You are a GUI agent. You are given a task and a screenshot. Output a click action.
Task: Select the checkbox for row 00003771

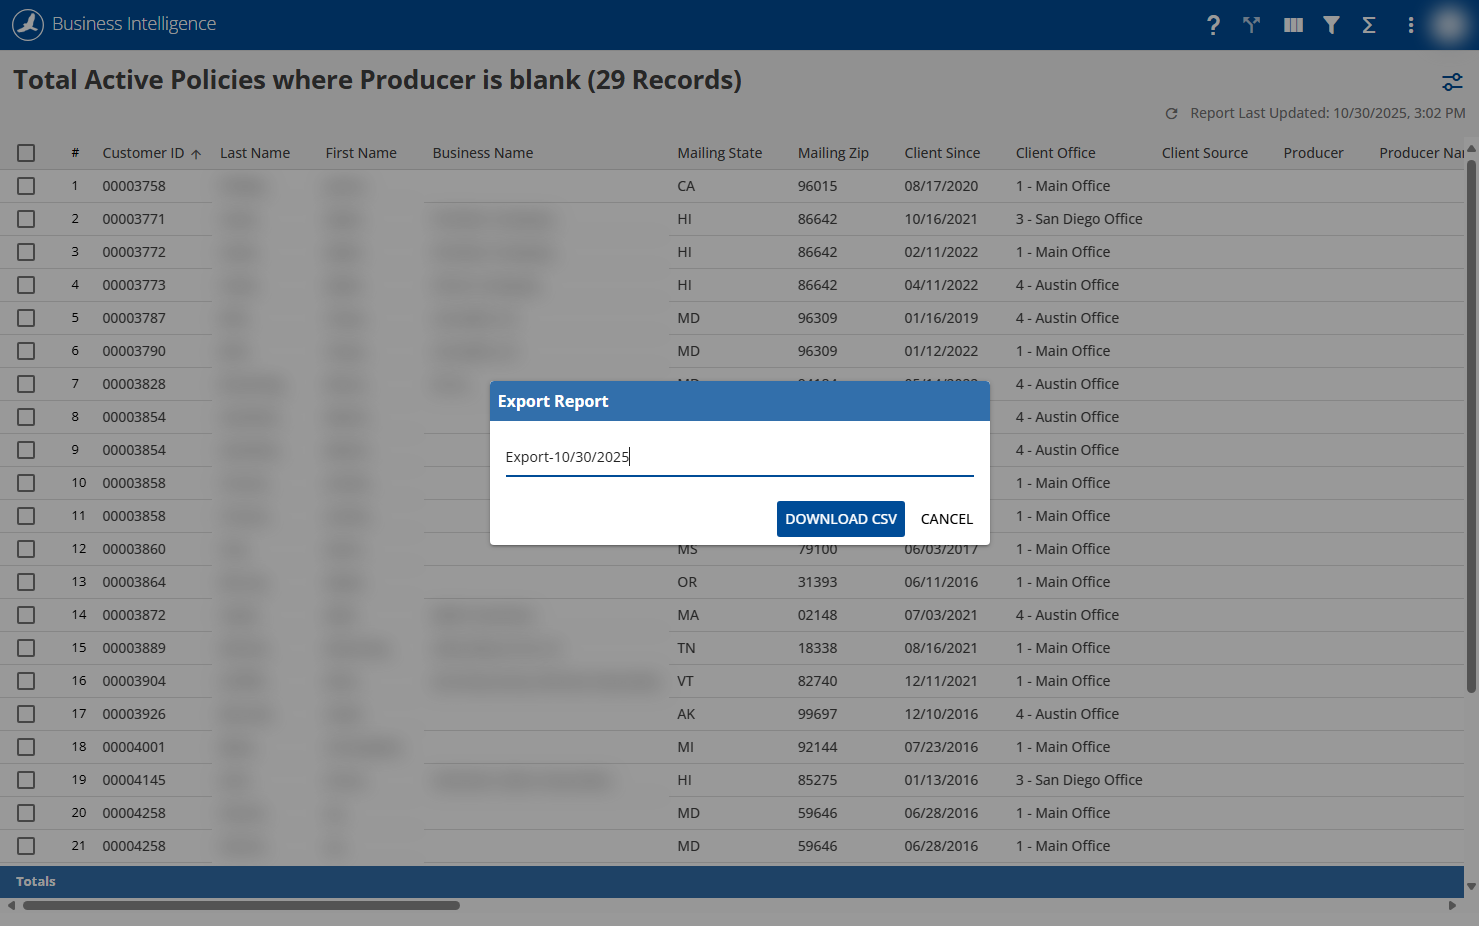pos(26,219)
